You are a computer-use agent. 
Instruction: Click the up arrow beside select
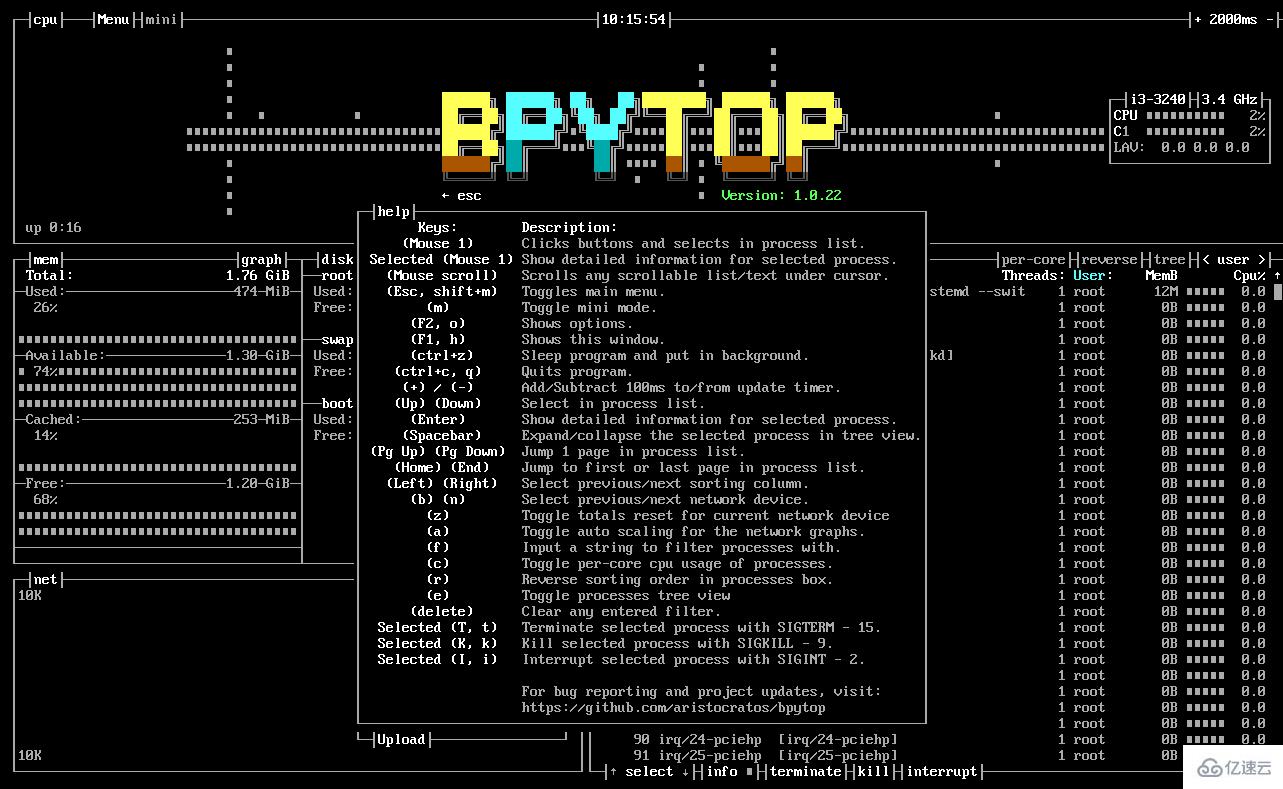click(613, 771)
